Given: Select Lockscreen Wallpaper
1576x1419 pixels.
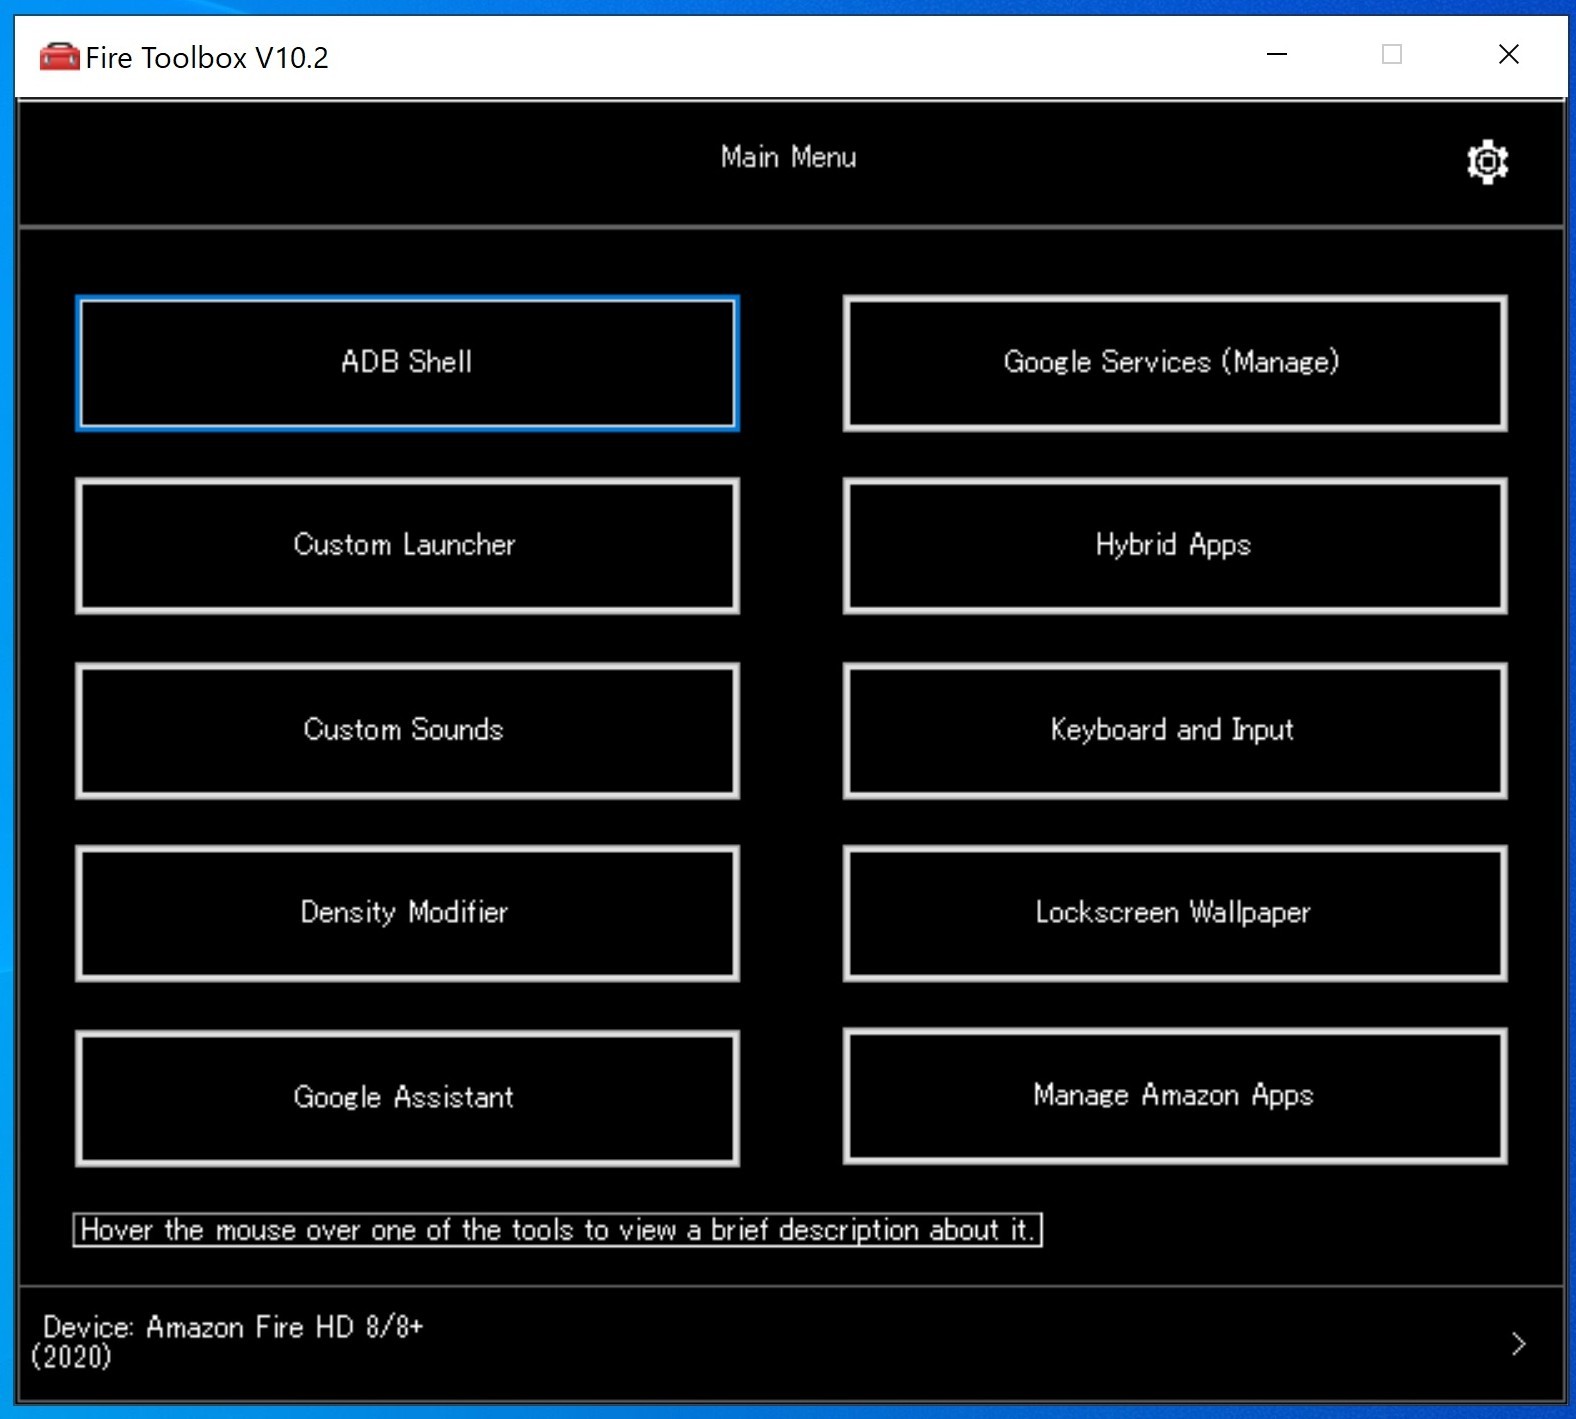Looking at the screenshot, I should 1175,914.
